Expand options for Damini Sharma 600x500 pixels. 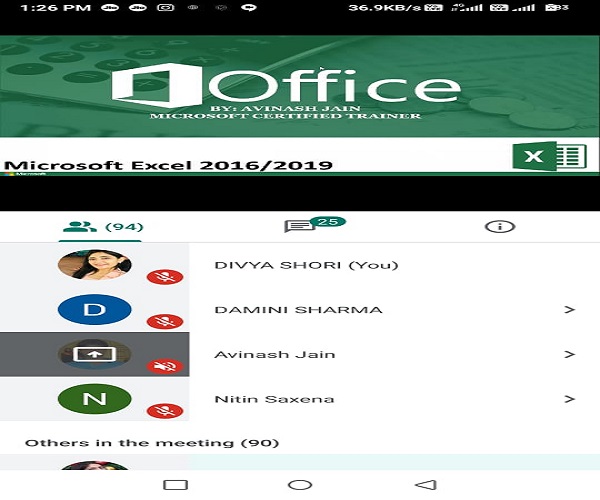[x=569, y=309]
